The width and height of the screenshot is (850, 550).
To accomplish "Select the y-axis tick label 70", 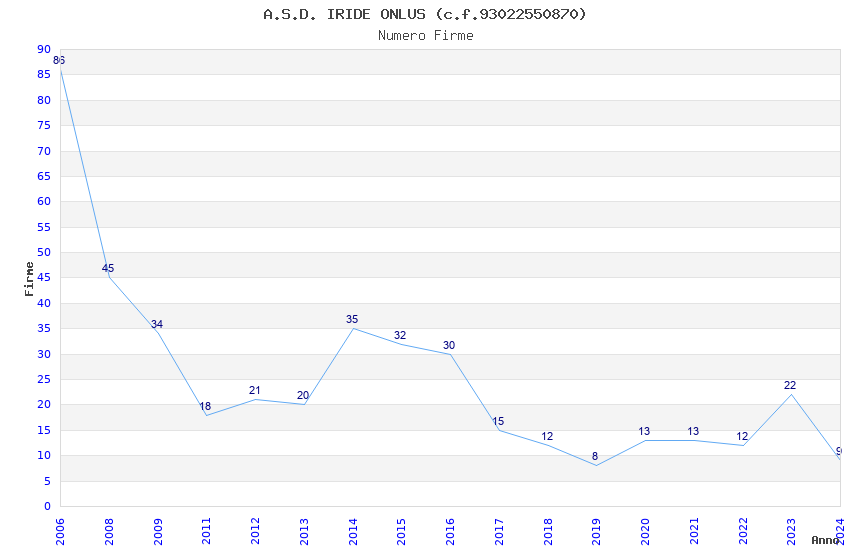I will coord(44,151).
